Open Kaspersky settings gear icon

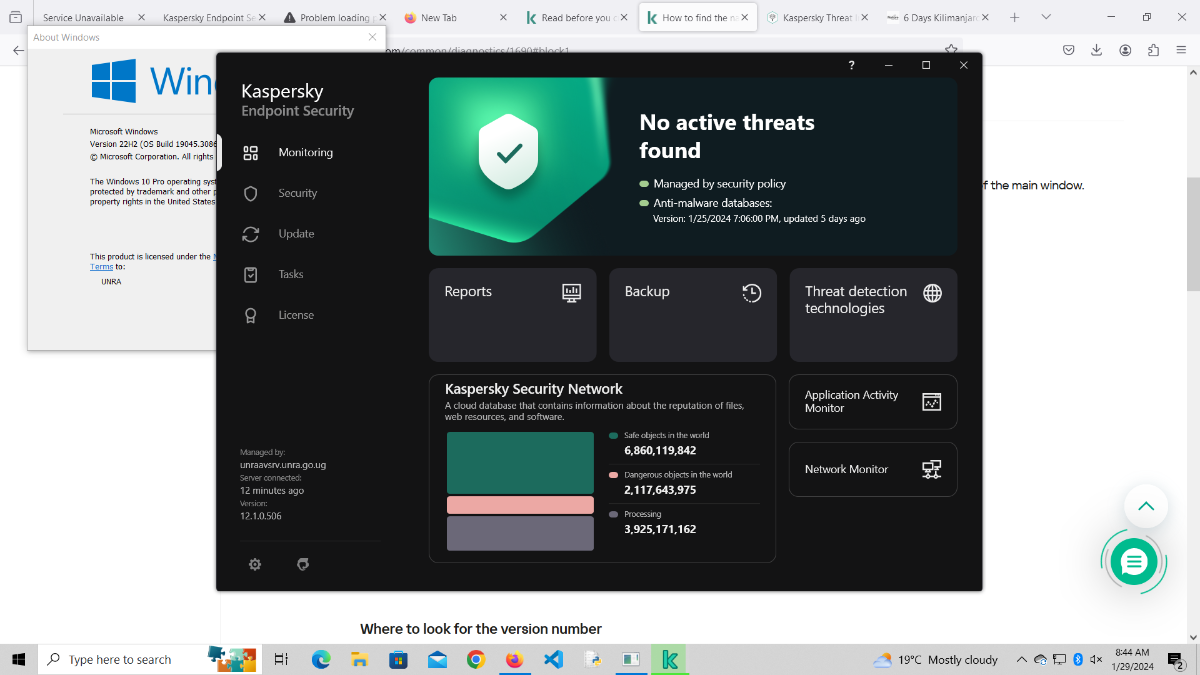click(x=255, y=565)
